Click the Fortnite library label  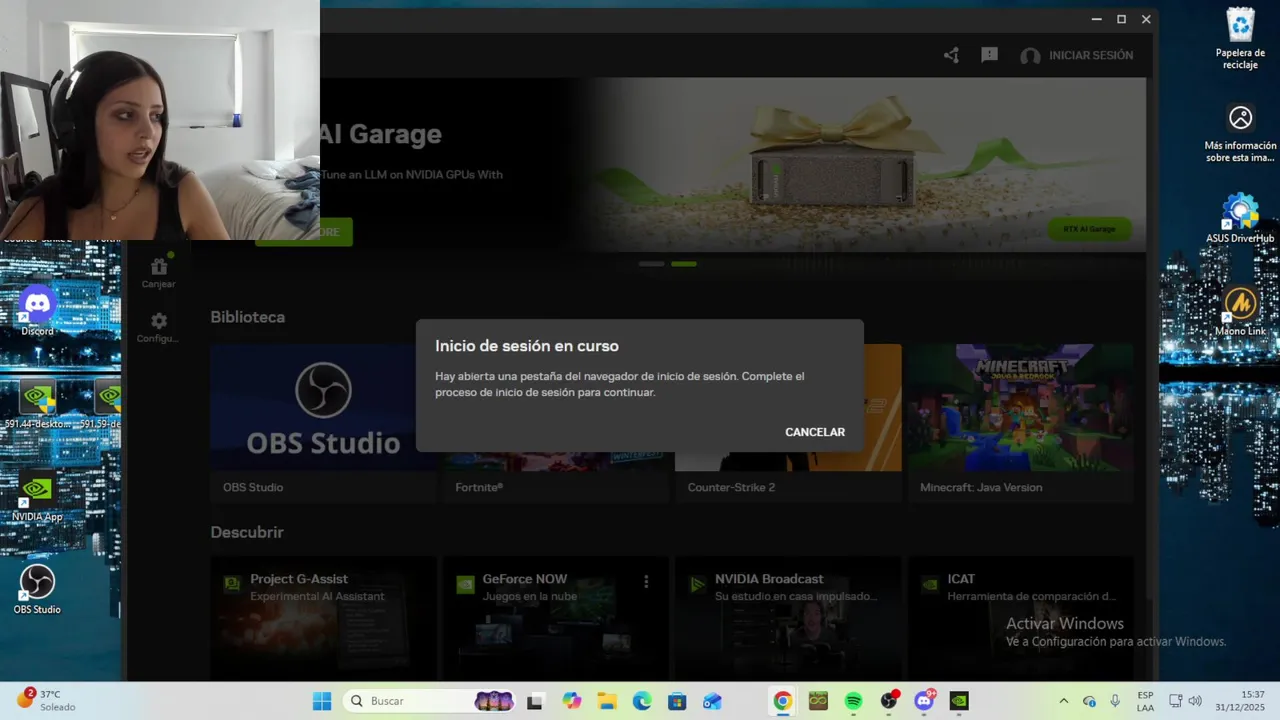pos(479,487)
